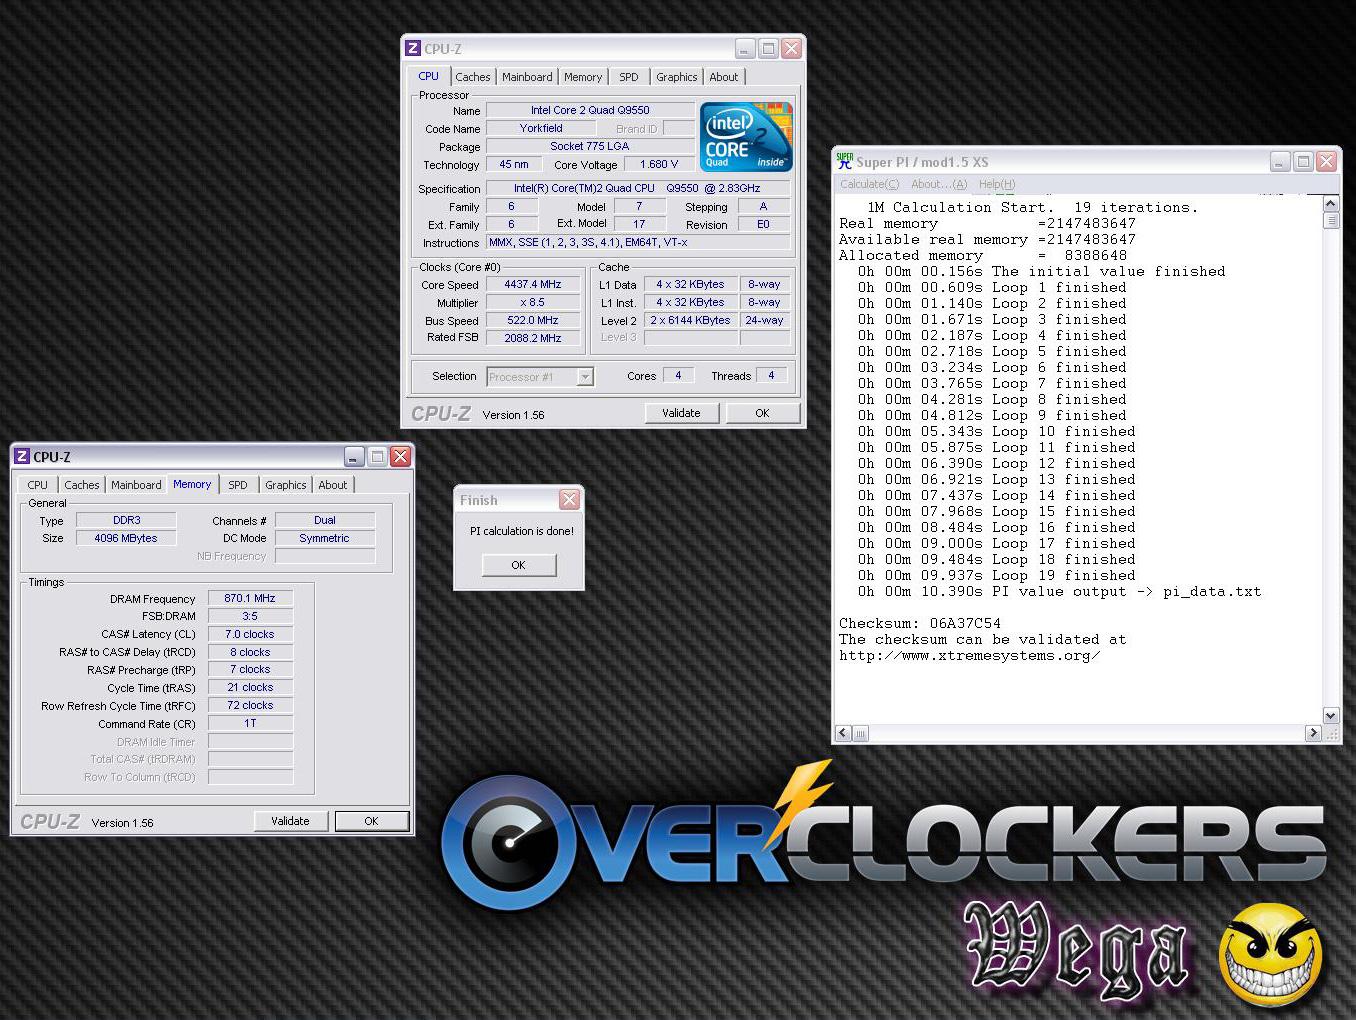
Task: Open the Help menu in Super PI
Action: (x=996, y=184)
